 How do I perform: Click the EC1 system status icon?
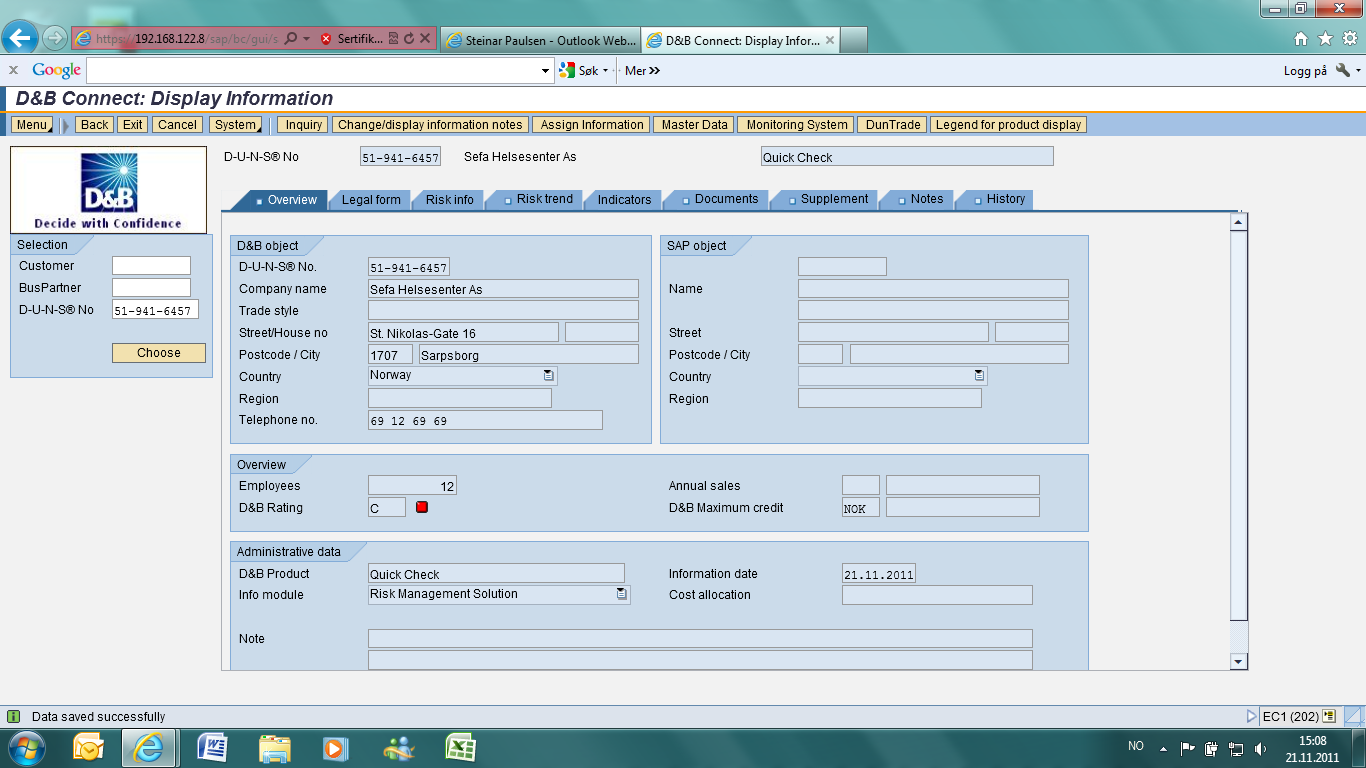point(1329,716)
